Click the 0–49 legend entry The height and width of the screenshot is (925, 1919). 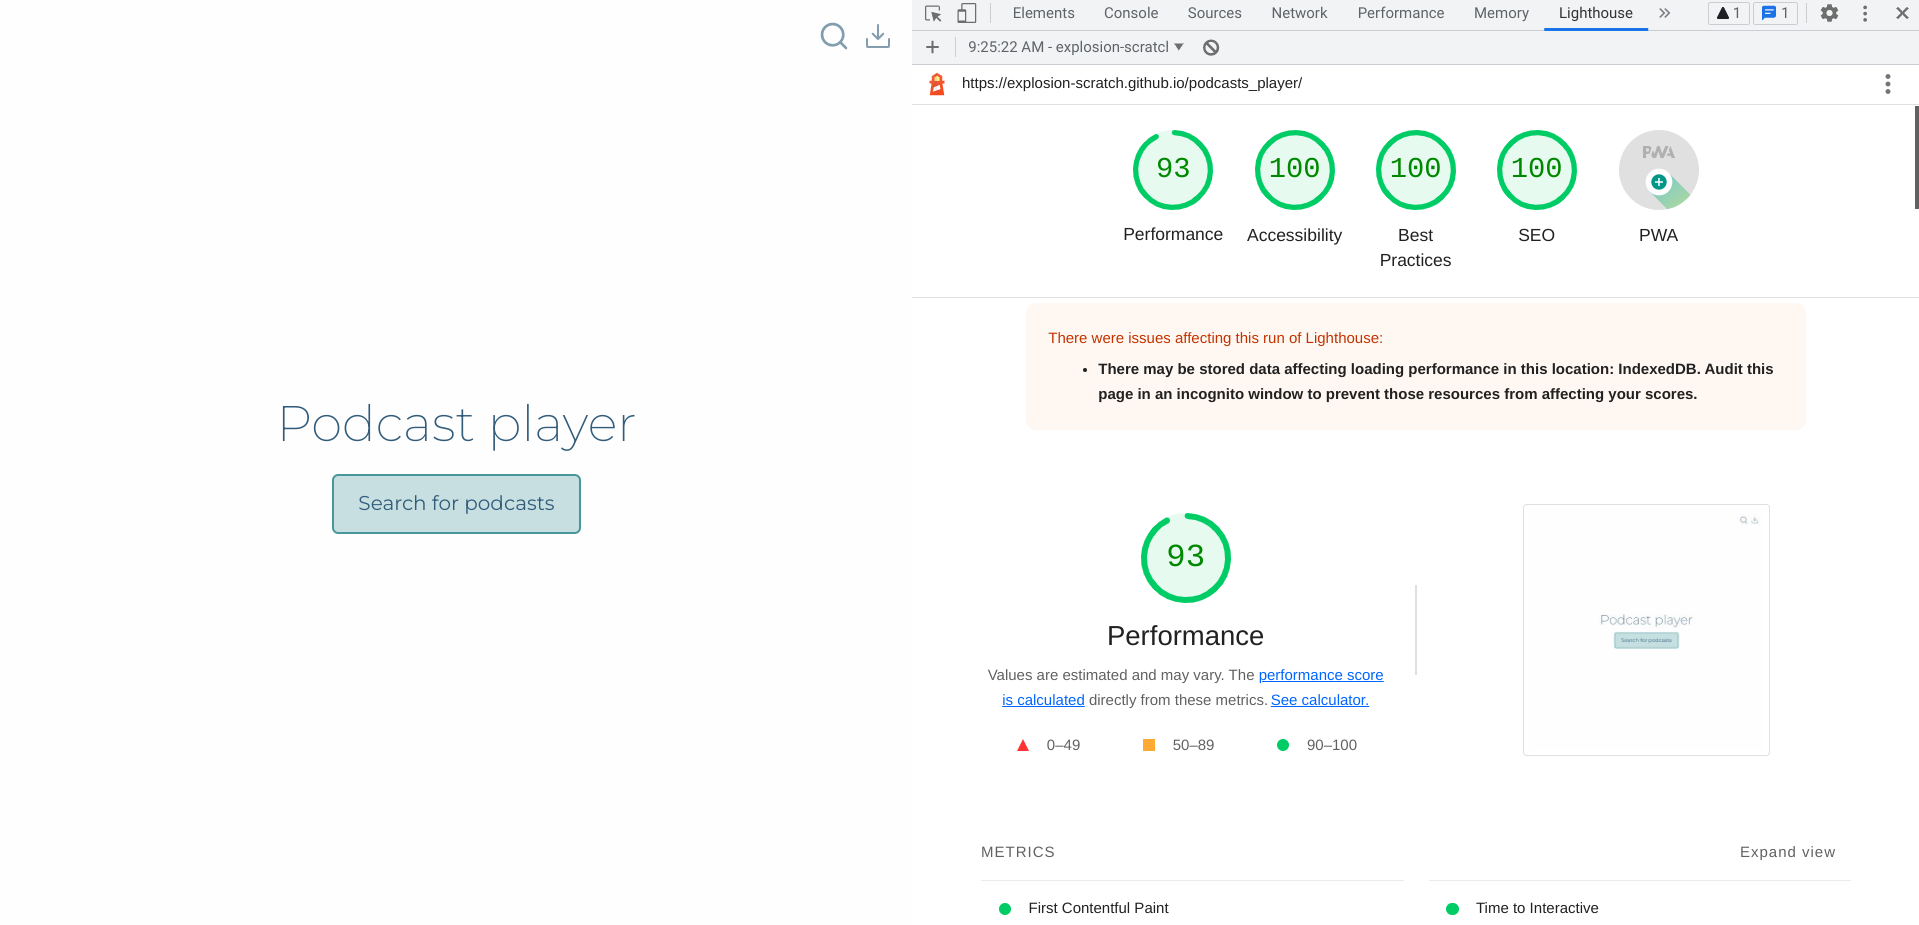point(1048,745)
